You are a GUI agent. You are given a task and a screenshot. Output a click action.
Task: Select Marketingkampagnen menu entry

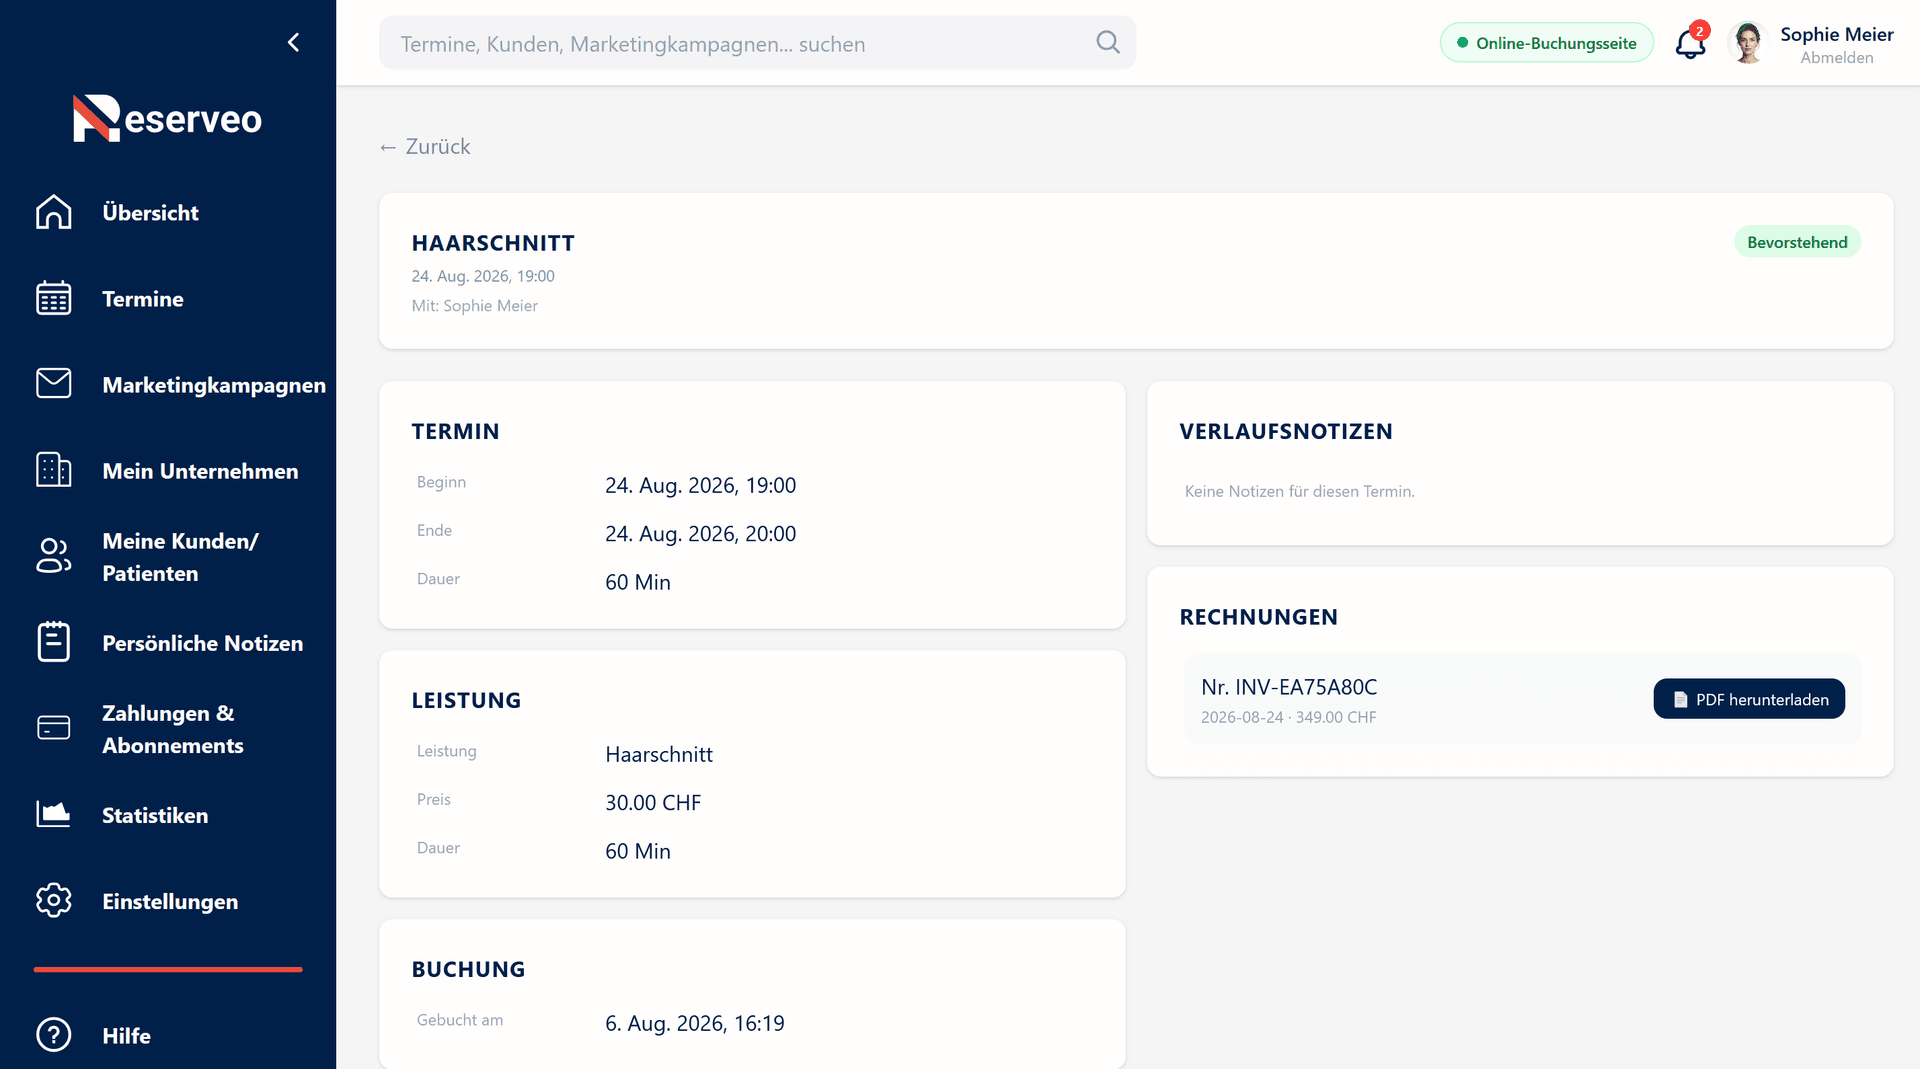(x=214, y=384)
